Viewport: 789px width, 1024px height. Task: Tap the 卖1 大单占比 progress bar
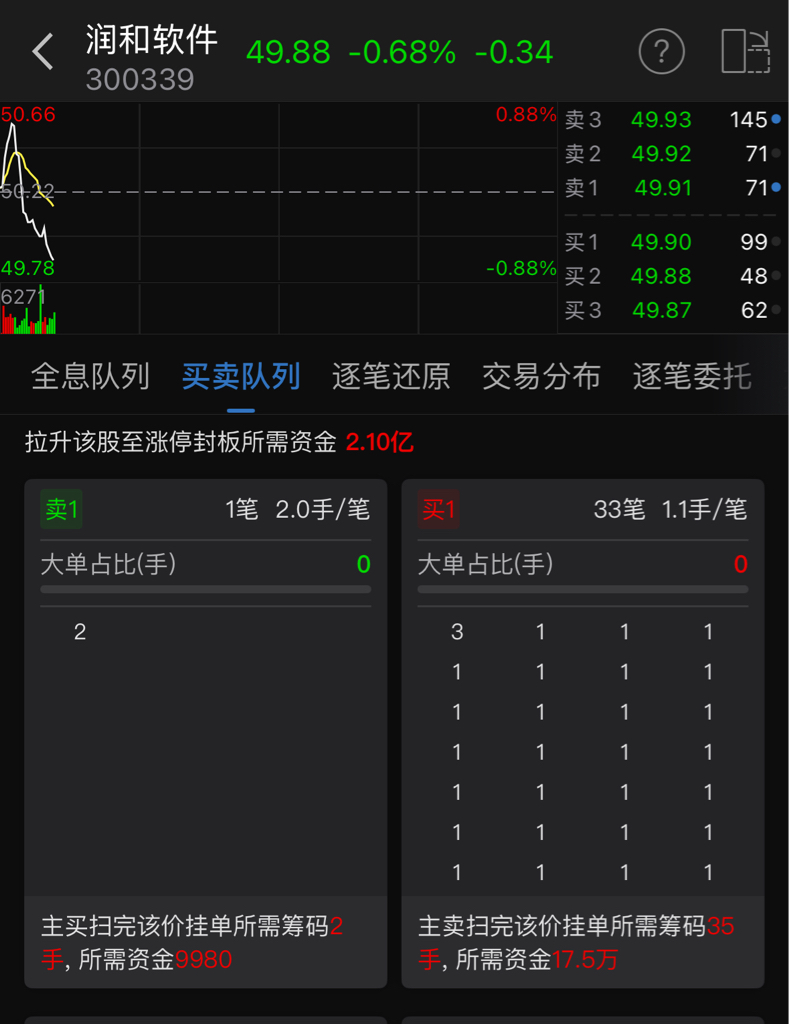pos(206,589)
